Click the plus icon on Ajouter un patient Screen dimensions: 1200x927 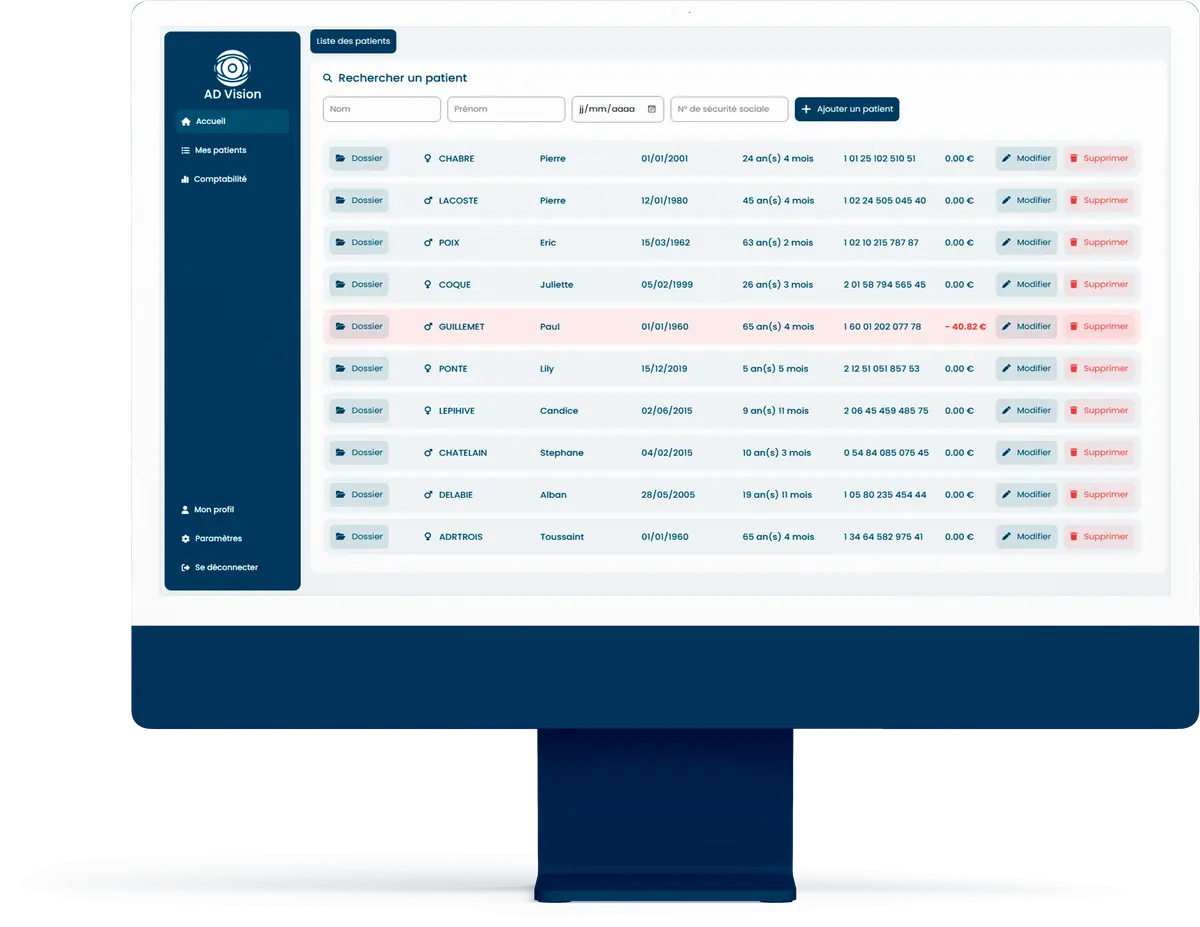(x=807, y=109)
